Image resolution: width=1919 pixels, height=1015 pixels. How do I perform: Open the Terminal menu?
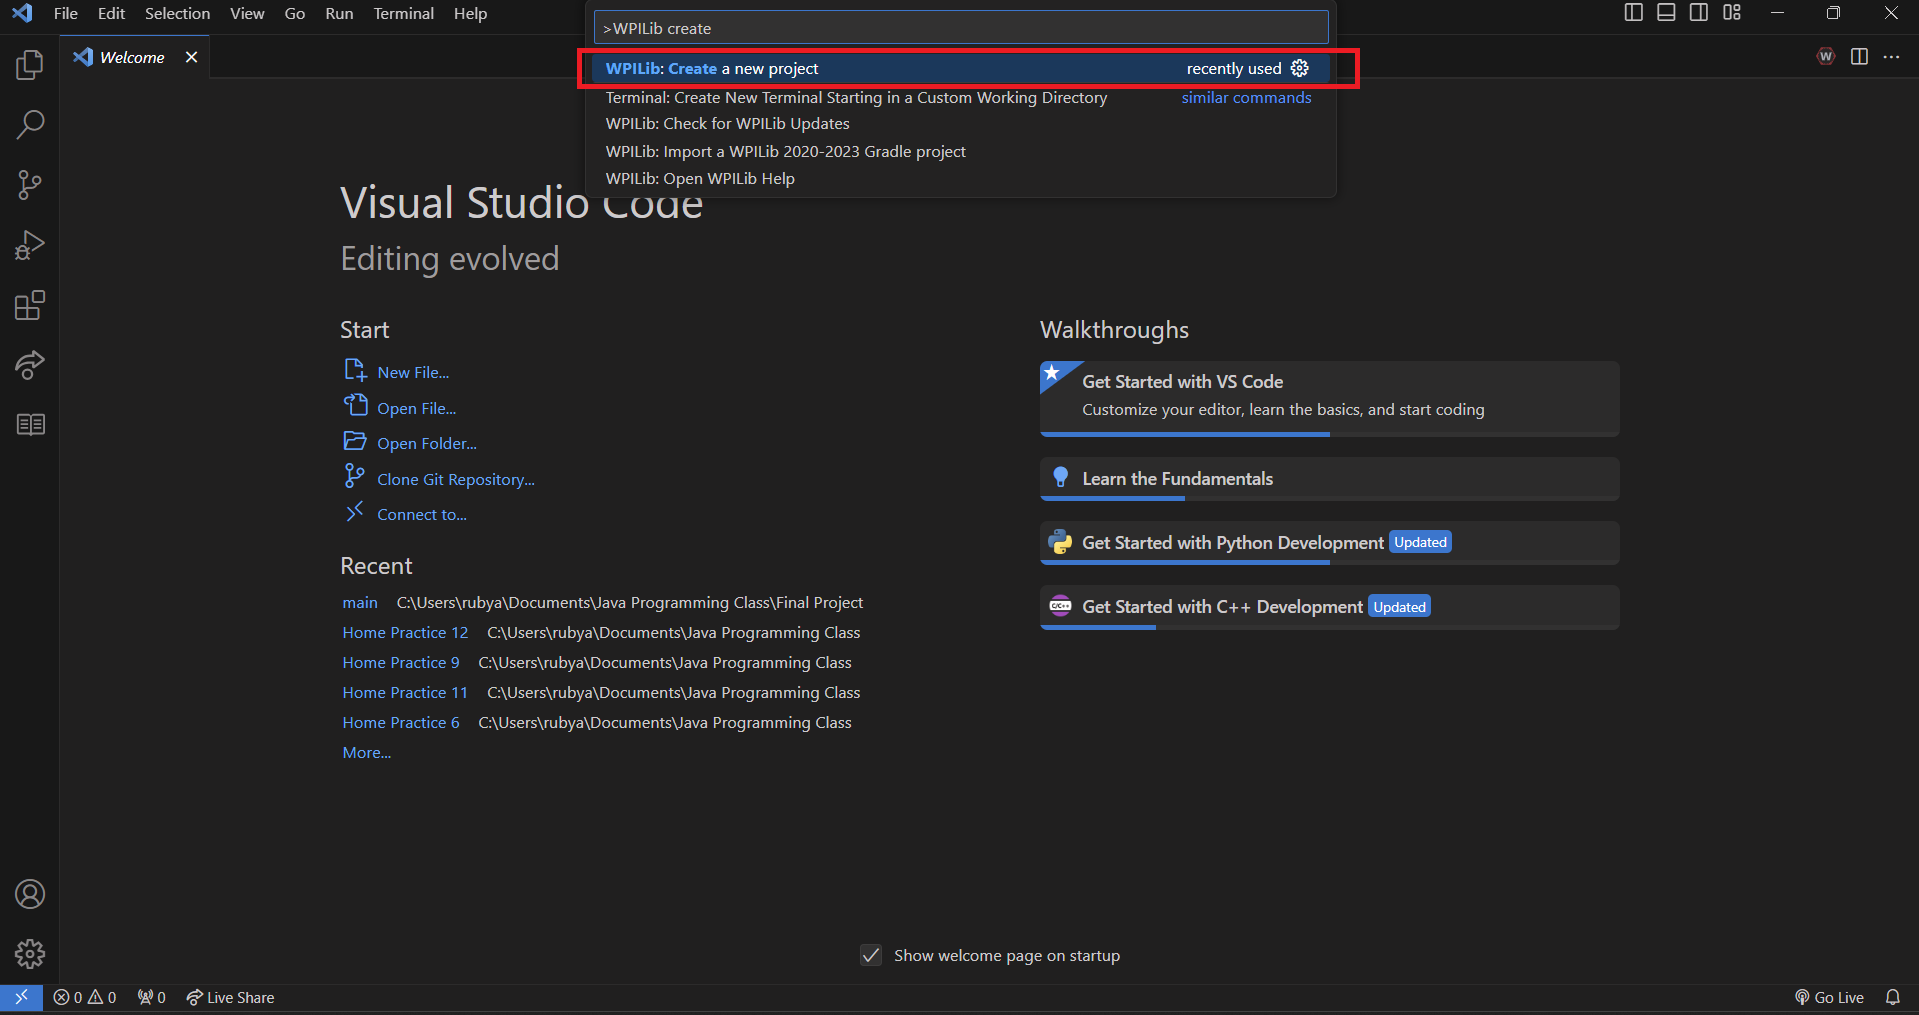404,14
